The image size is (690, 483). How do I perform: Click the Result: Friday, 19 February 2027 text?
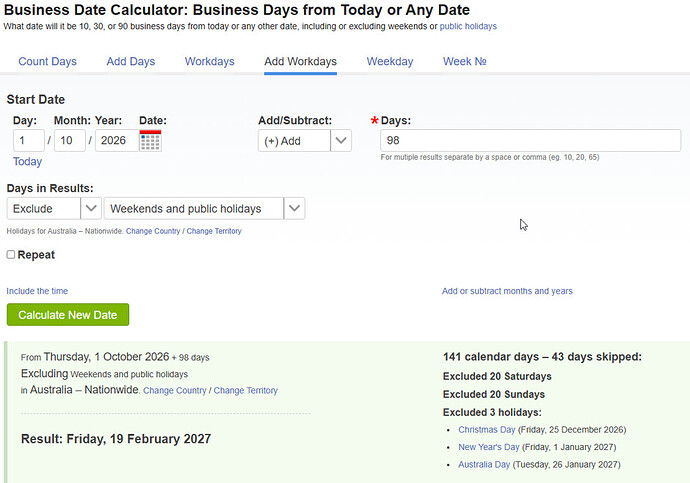[116, 439]
